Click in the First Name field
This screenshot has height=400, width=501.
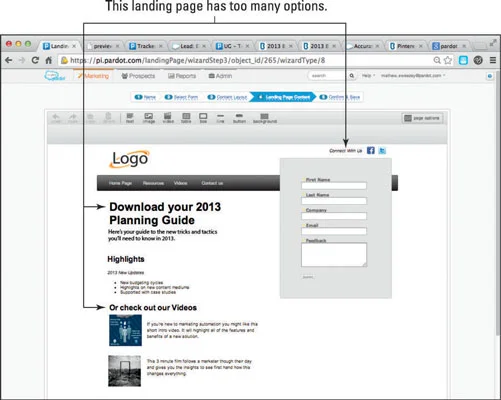334,186
